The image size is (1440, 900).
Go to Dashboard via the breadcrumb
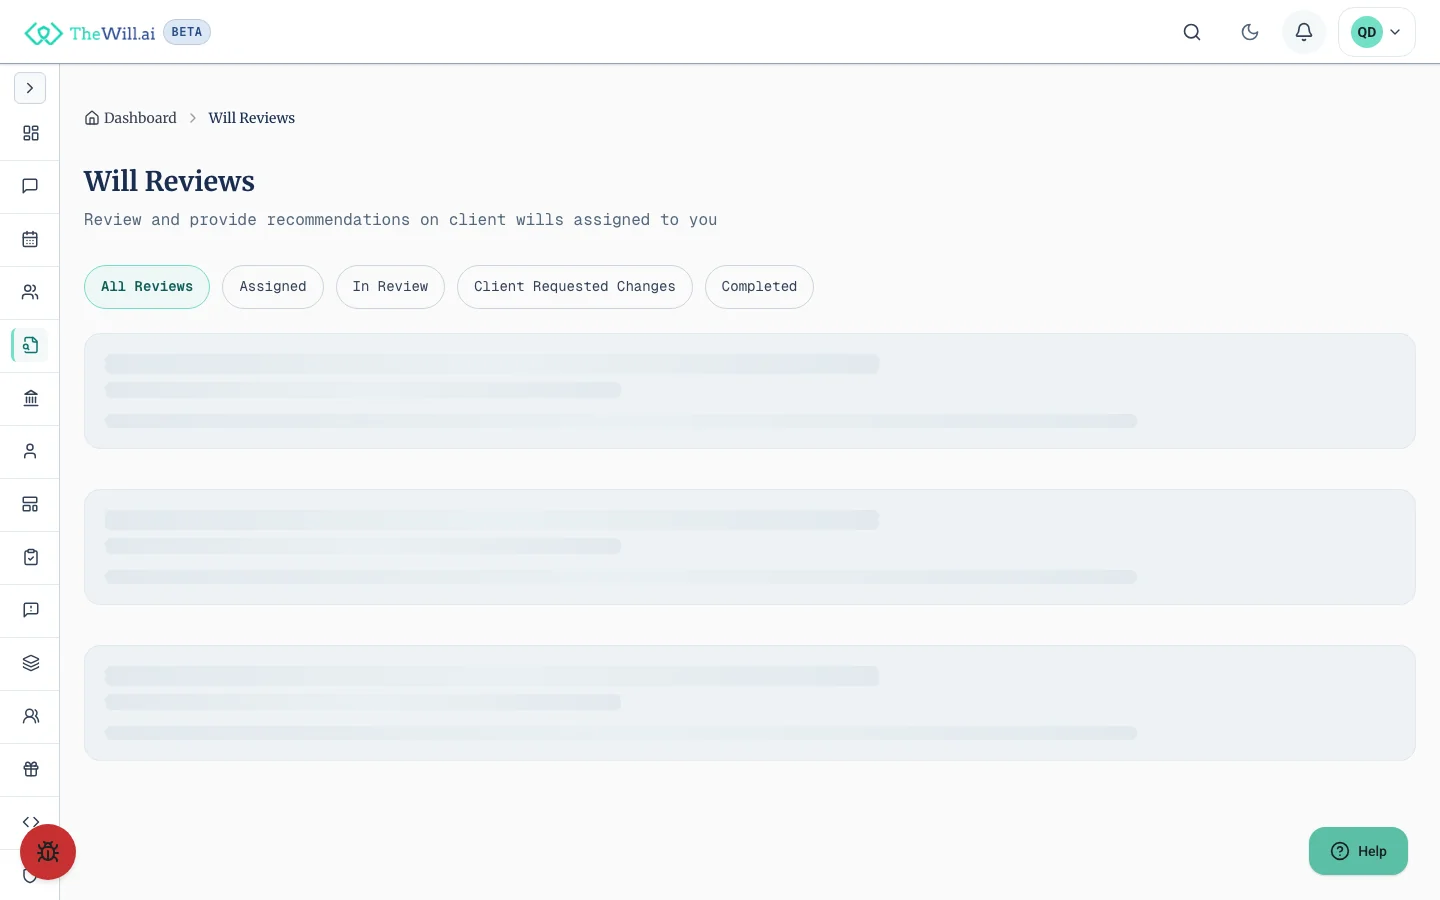131,118
